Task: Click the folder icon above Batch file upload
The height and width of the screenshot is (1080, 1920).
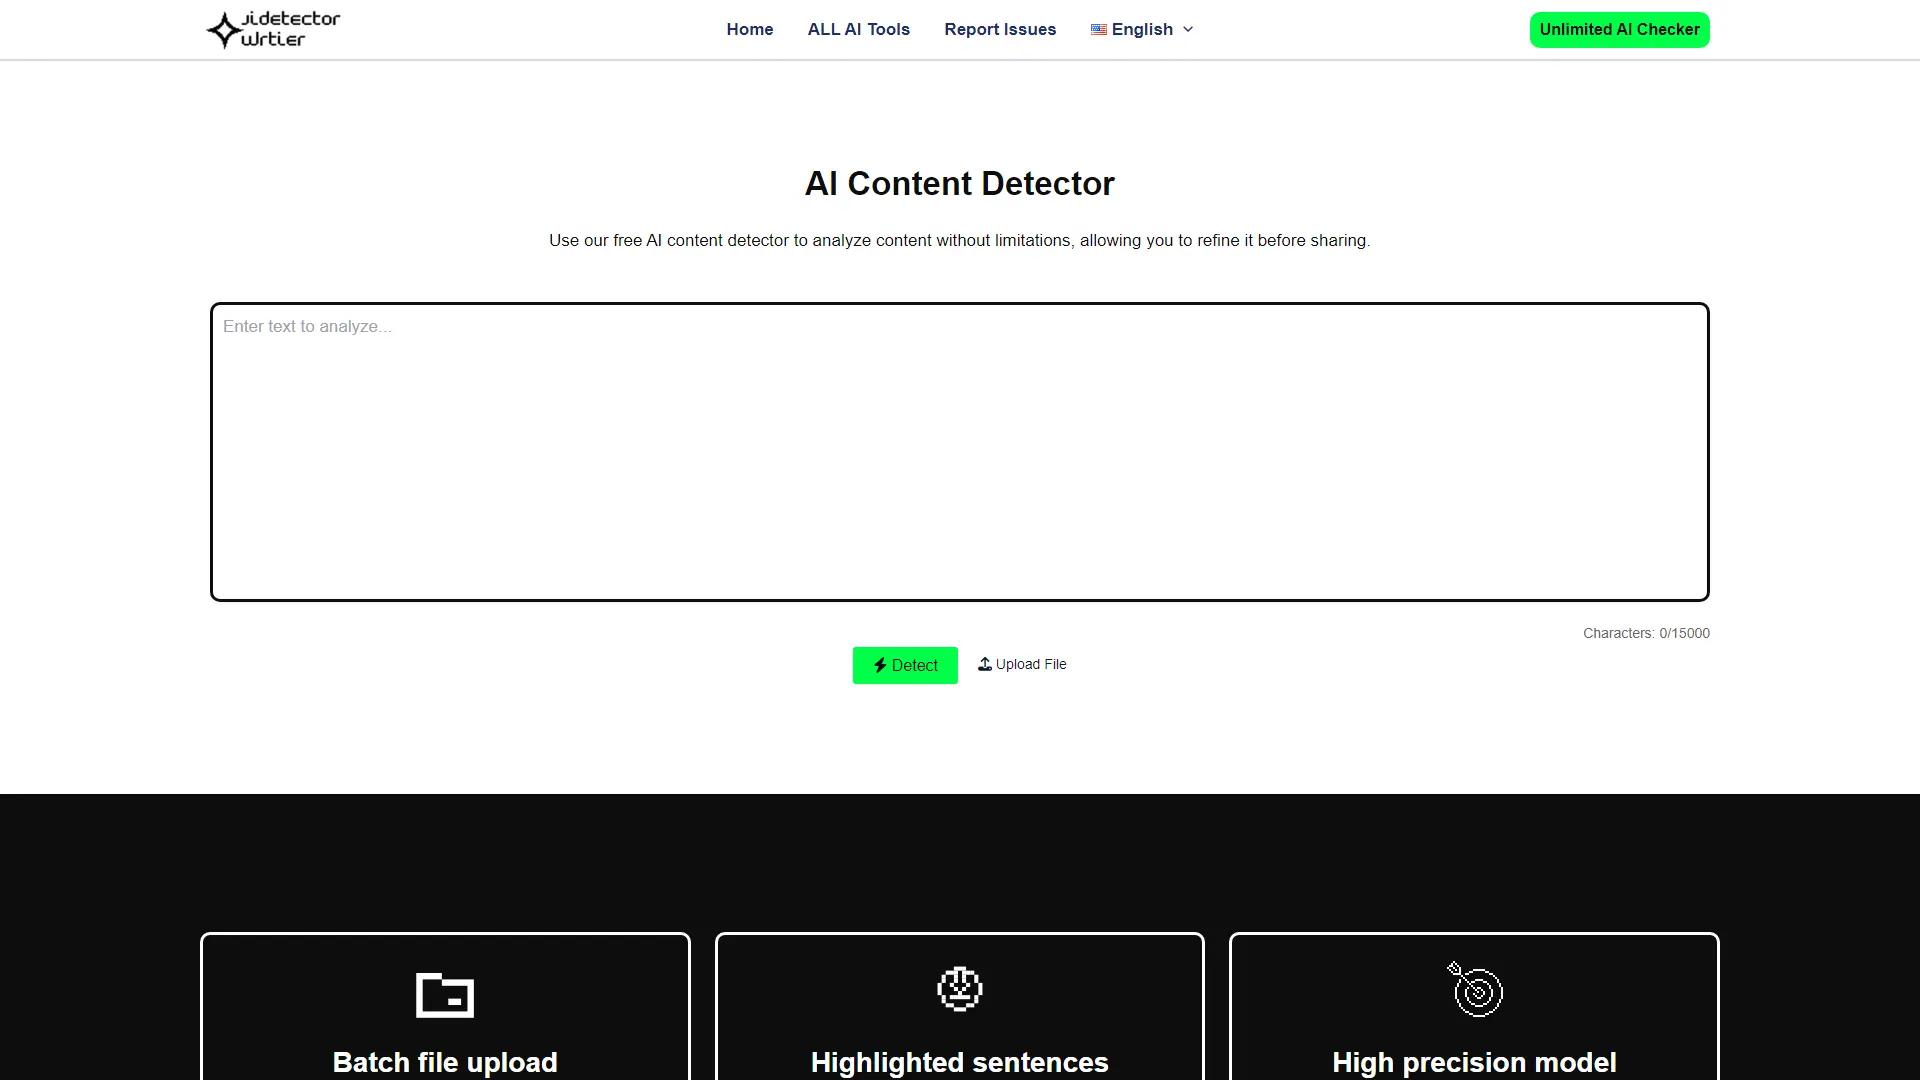Action: [x=445, y=995]
